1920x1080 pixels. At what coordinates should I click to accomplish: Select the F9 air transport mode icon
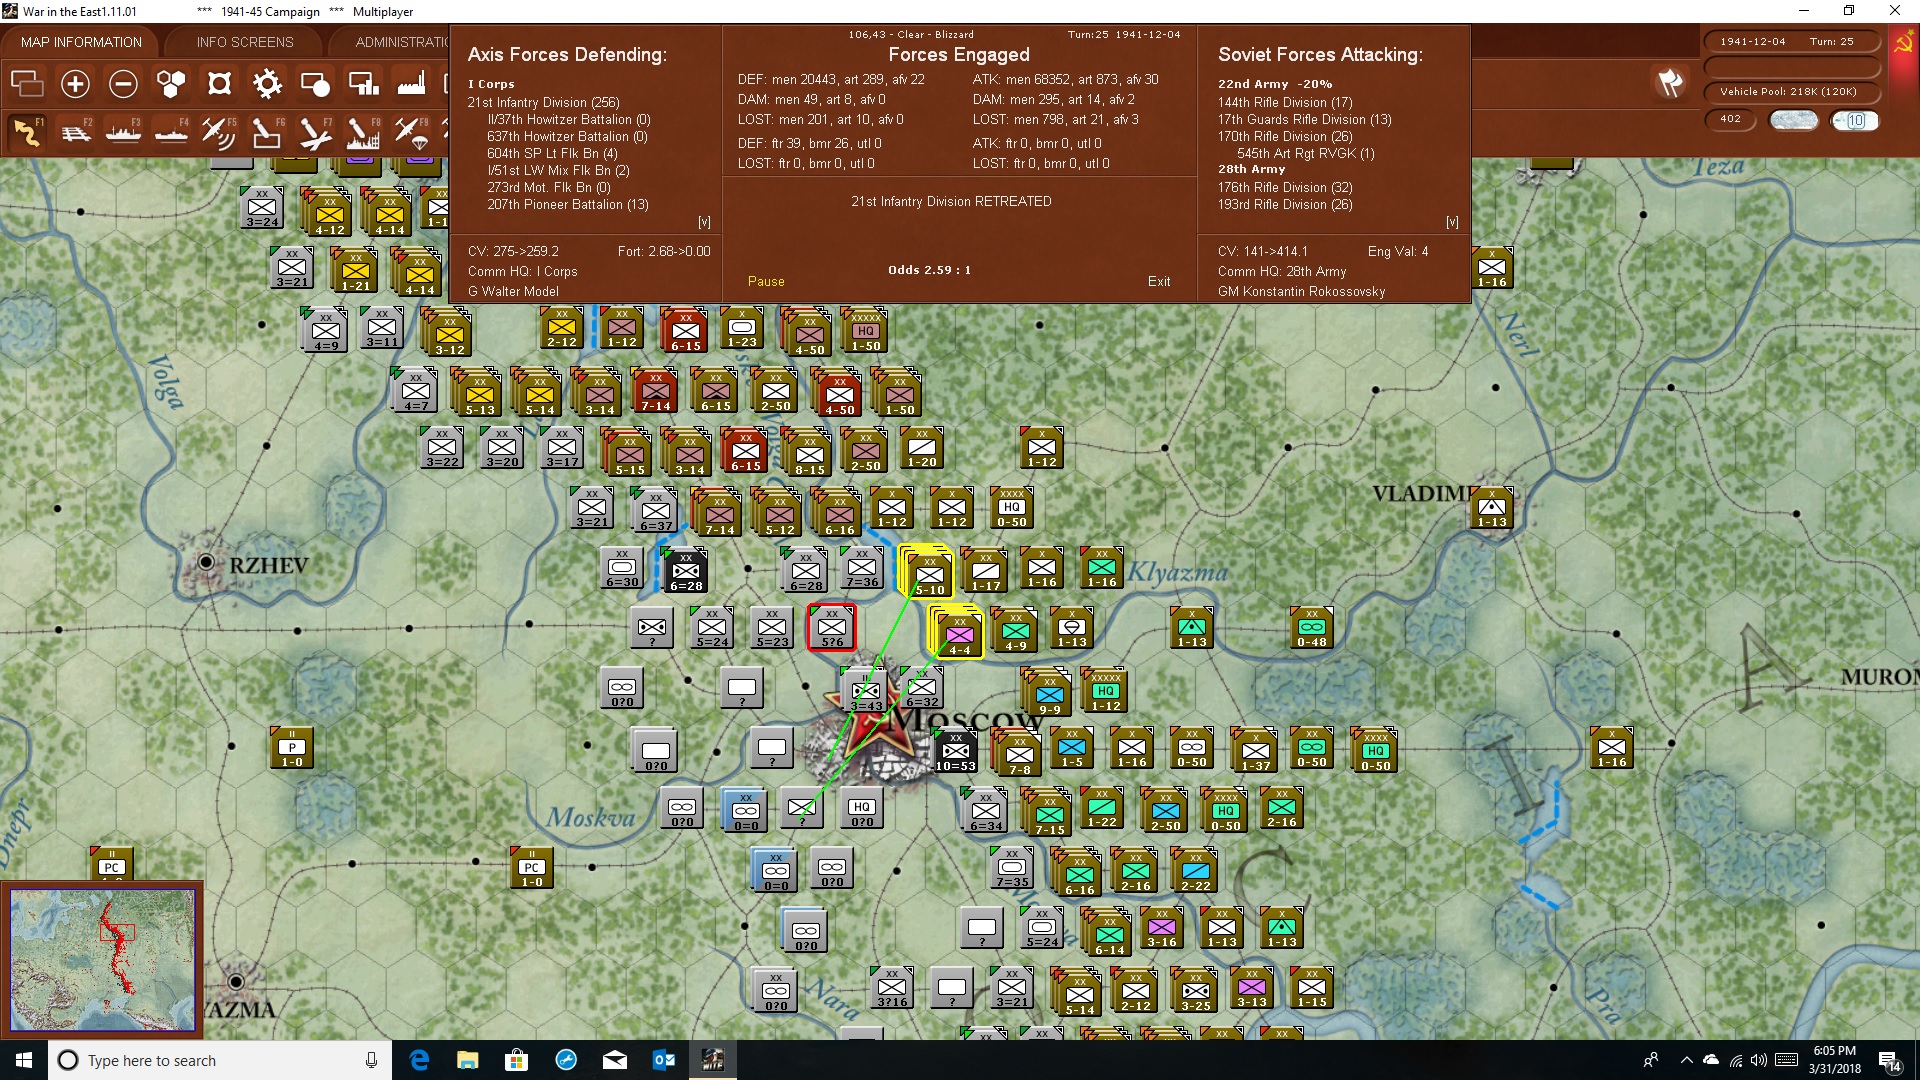[411, 132]
